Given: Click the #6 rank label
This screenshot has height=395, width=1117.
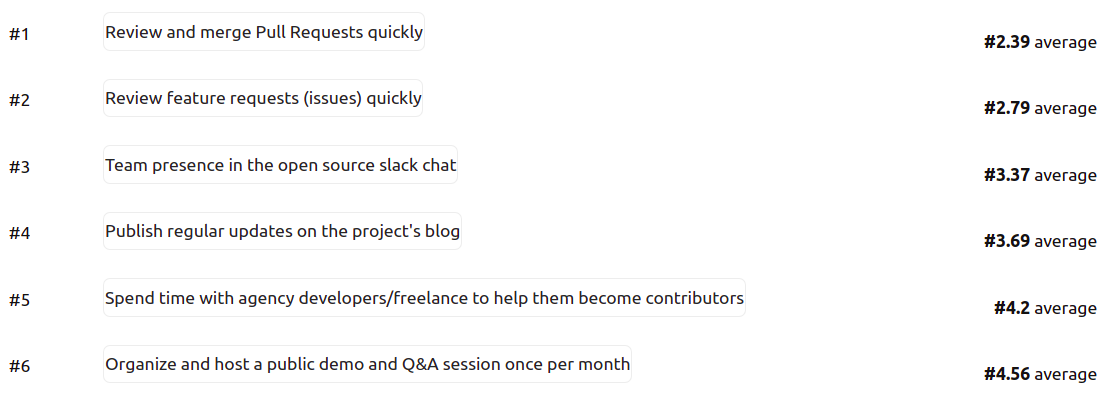Looking at the screenshot, I should point(19,366).
